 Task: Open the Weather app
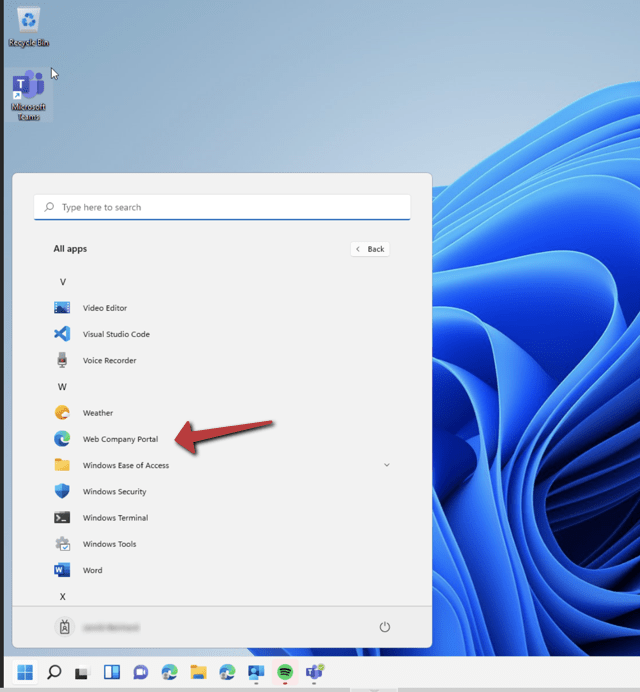(97, 413)
